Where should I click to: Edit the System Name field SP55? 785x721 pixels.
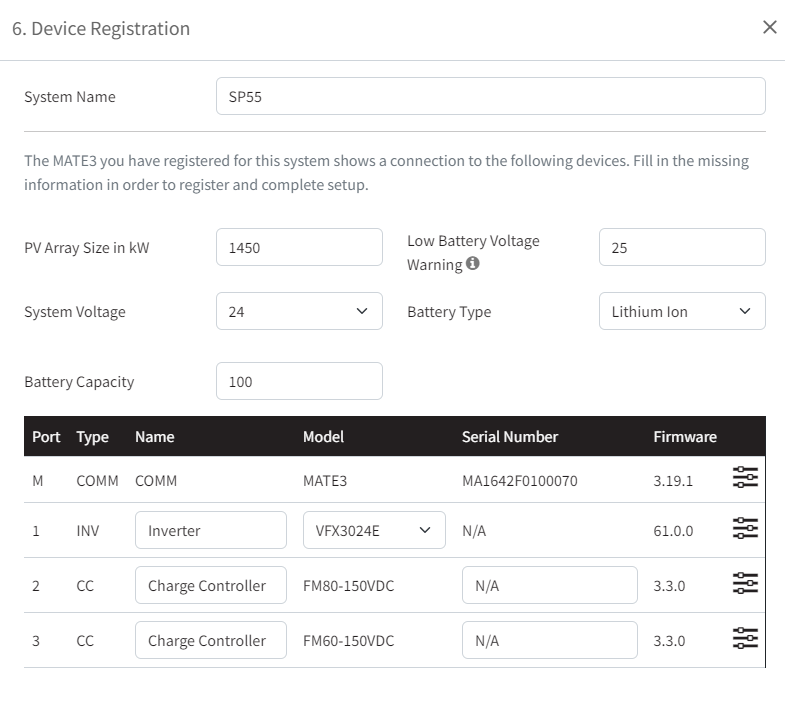491,96
